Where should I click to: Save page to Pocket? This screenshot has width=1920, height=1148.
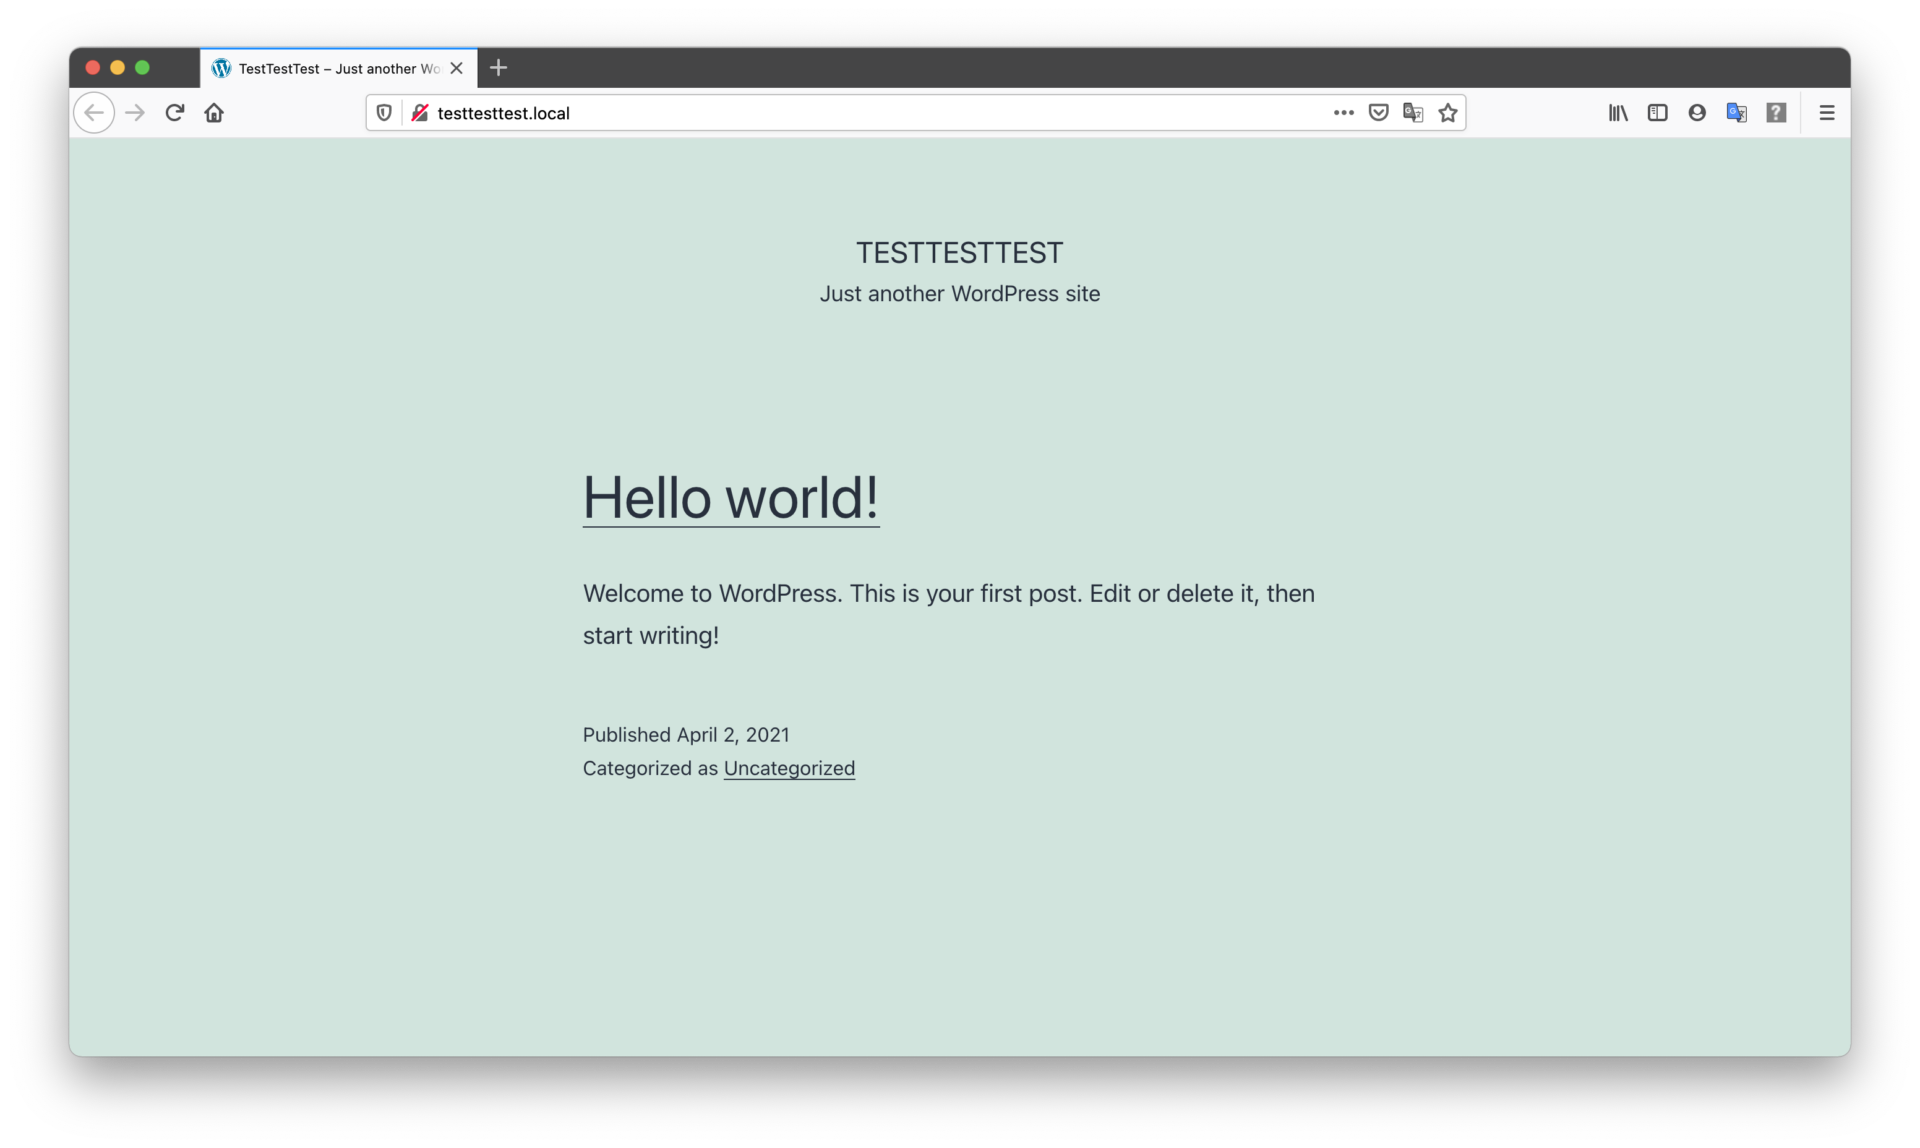(x=1378, y=113)
